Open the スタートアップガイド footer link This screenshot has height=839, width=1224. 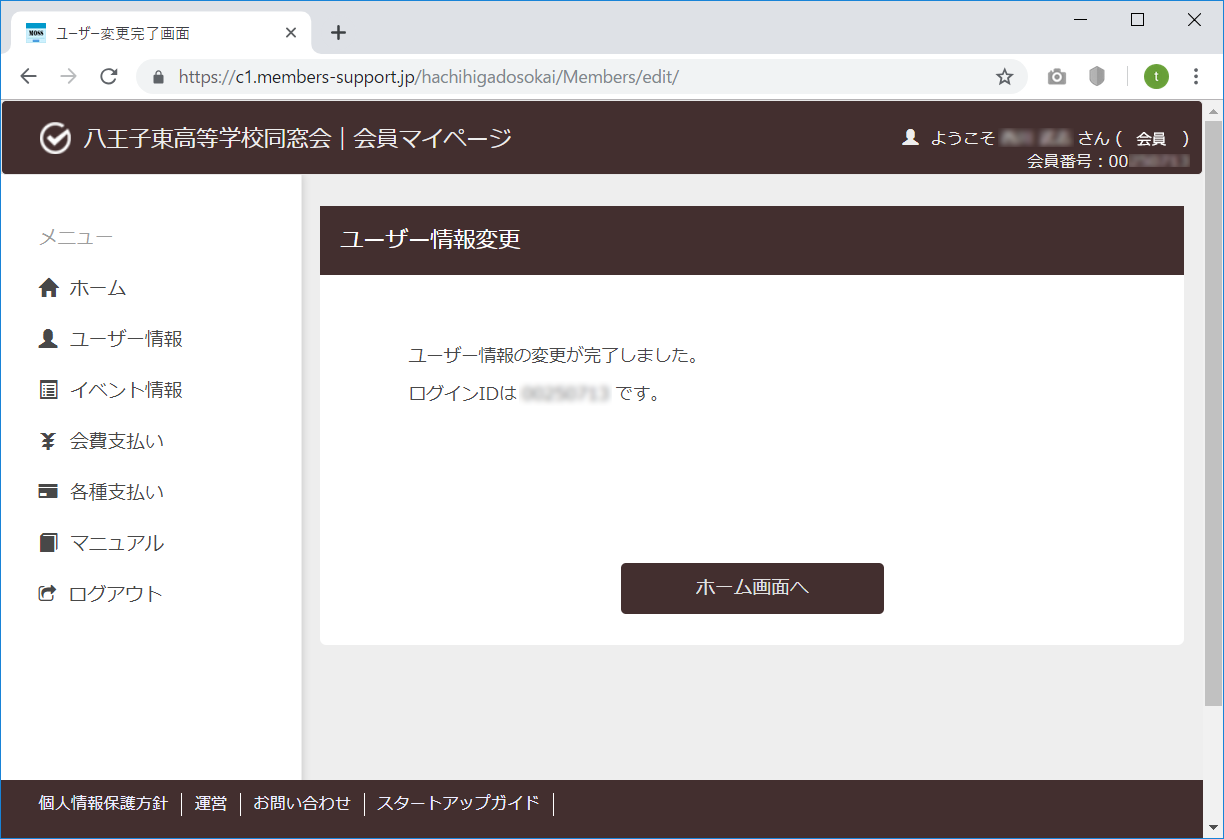tap(458, 803)
